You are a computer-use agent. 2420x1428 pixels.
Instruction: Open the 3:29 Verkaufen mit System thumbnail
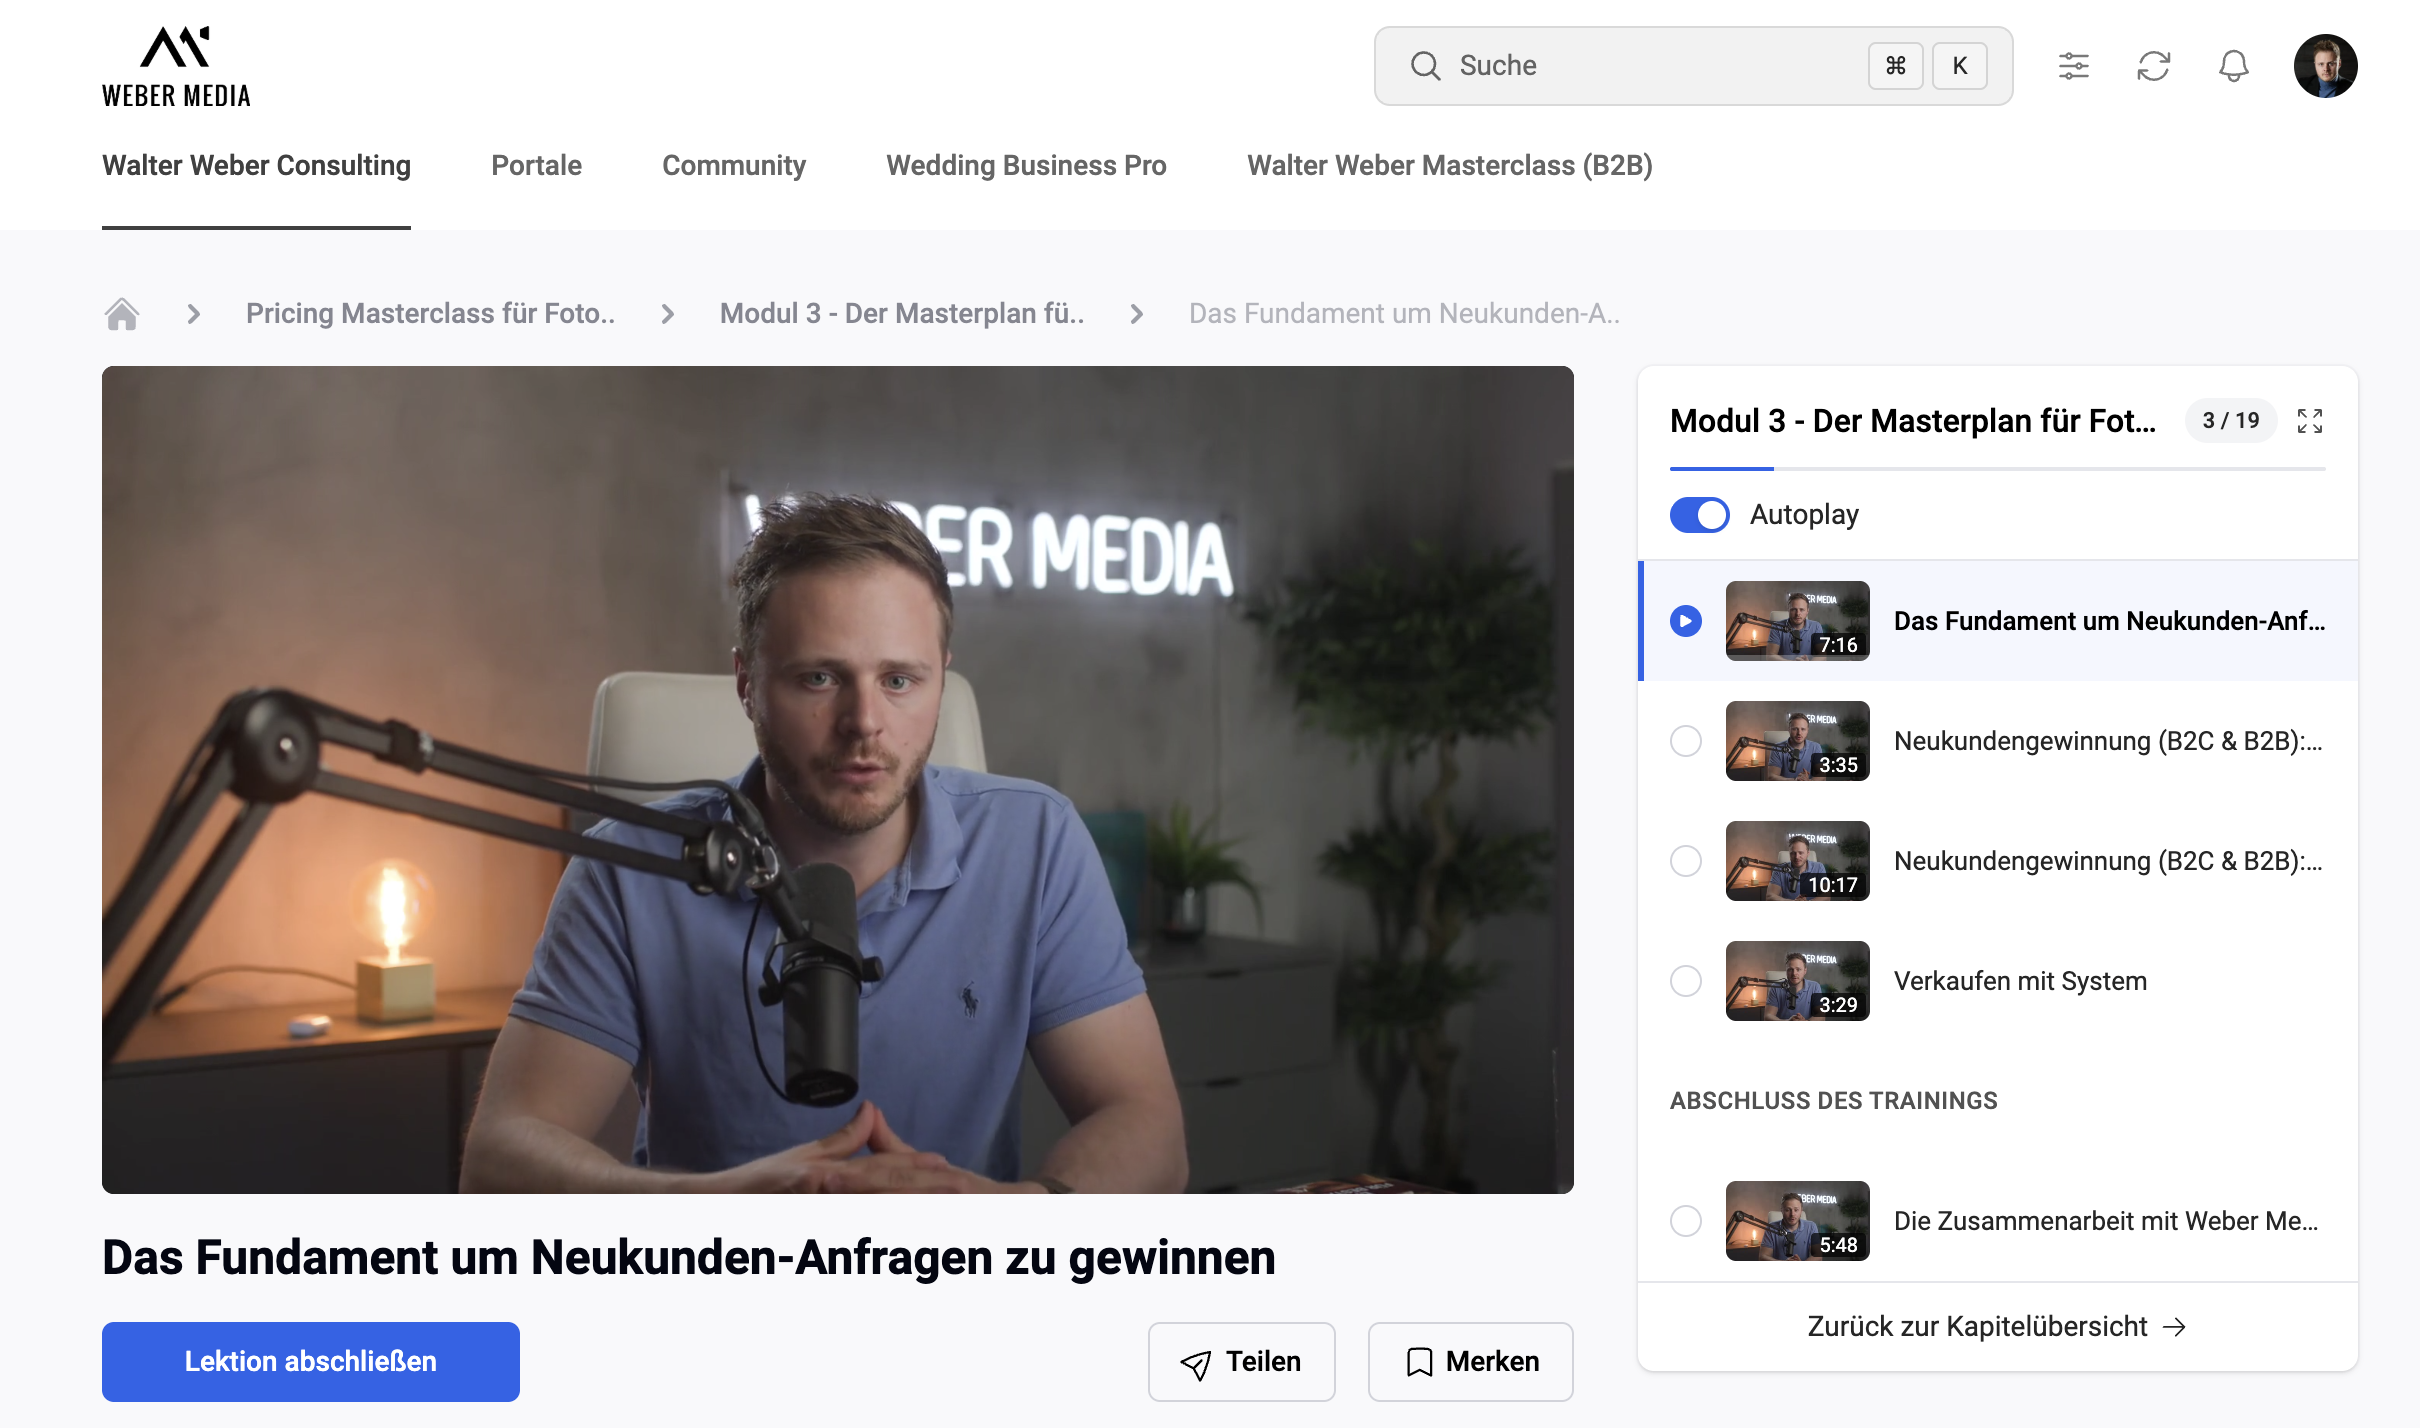1798,981
